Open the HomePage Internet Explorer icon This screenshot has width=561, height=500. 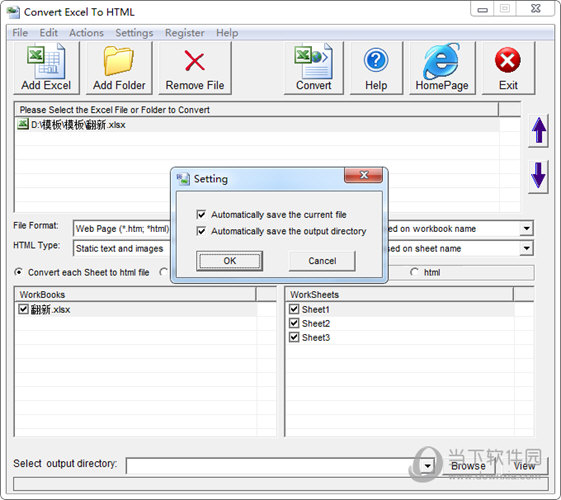pyautogui.click(x=442, y=61)
